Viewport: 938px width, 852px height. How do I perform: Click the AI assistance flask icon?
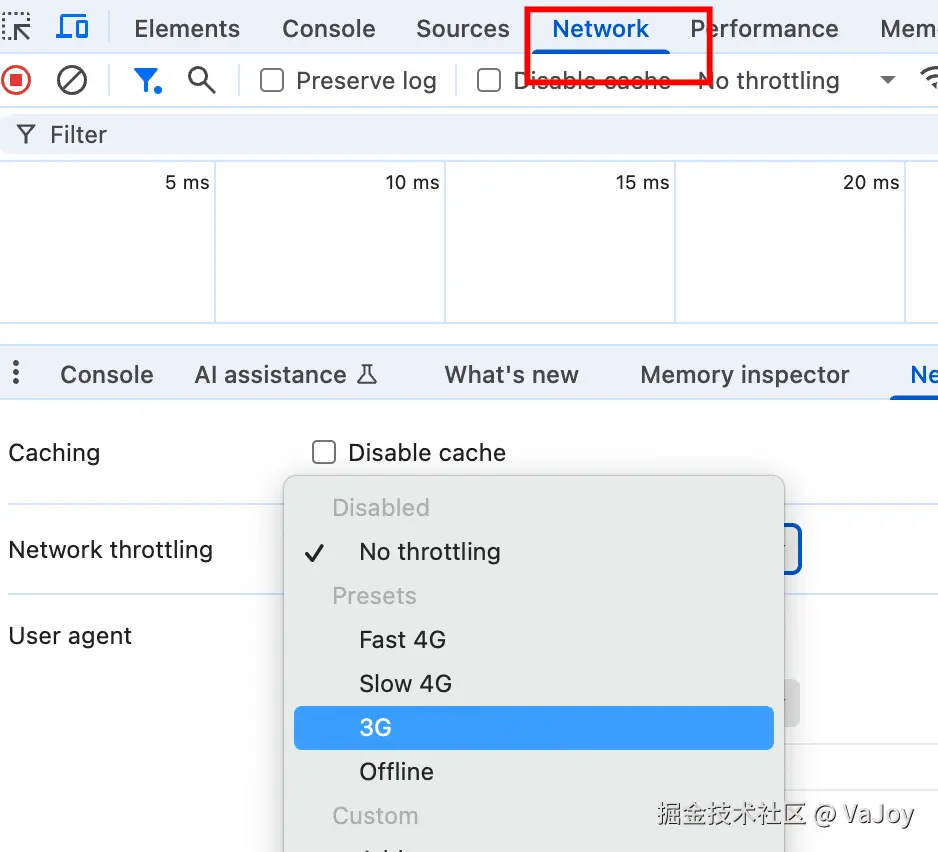pyautogui.click(x=367, y=375)
